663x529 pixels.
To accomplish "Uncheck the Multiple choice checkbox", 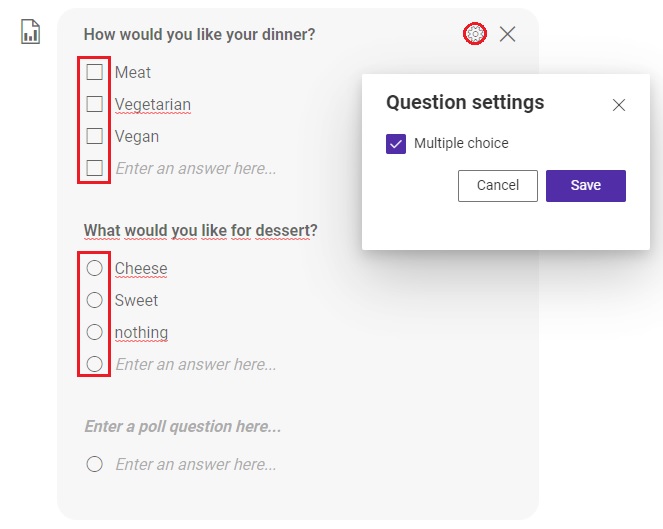I will click(396, 144).
